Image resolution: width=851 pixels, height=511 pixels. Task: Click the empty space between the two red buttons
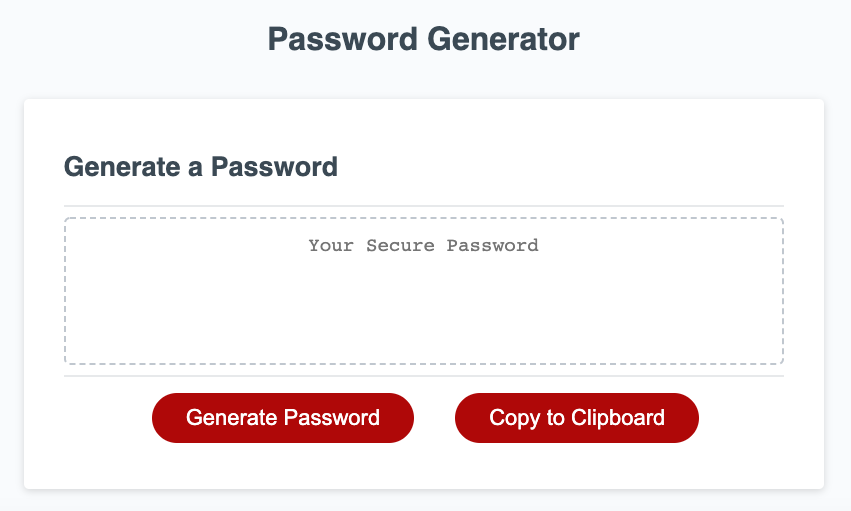pos(434,418)
